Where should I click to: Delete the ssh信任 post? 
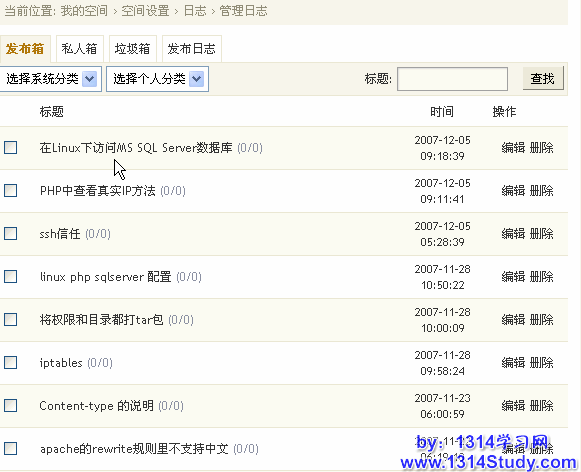tap(541, 234)
